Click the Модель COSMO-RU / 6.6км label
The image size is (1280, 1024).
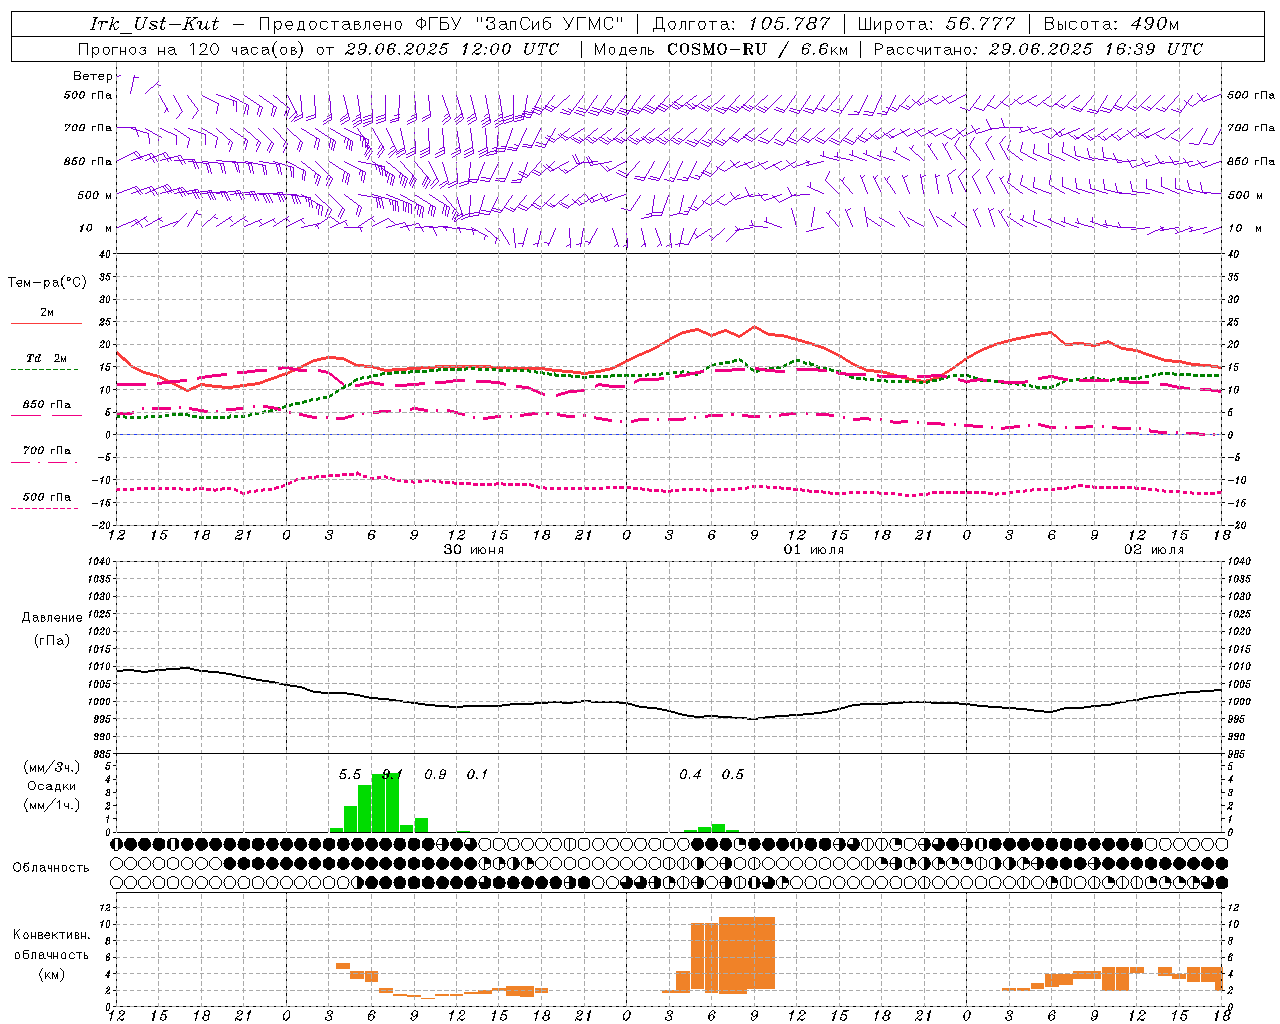pos(721,49)
